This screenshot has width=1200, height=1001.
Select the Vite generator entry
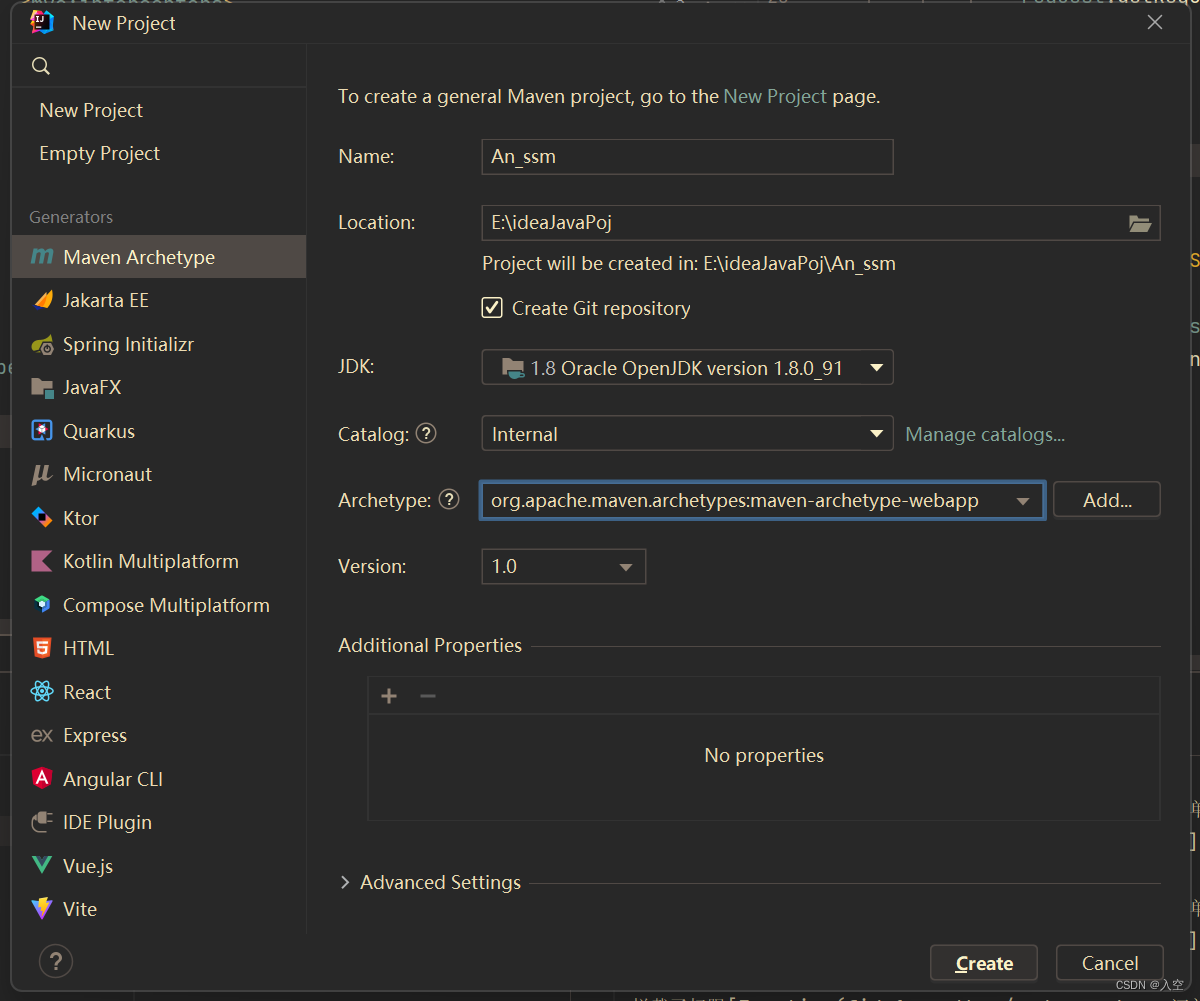pos(159,909)
